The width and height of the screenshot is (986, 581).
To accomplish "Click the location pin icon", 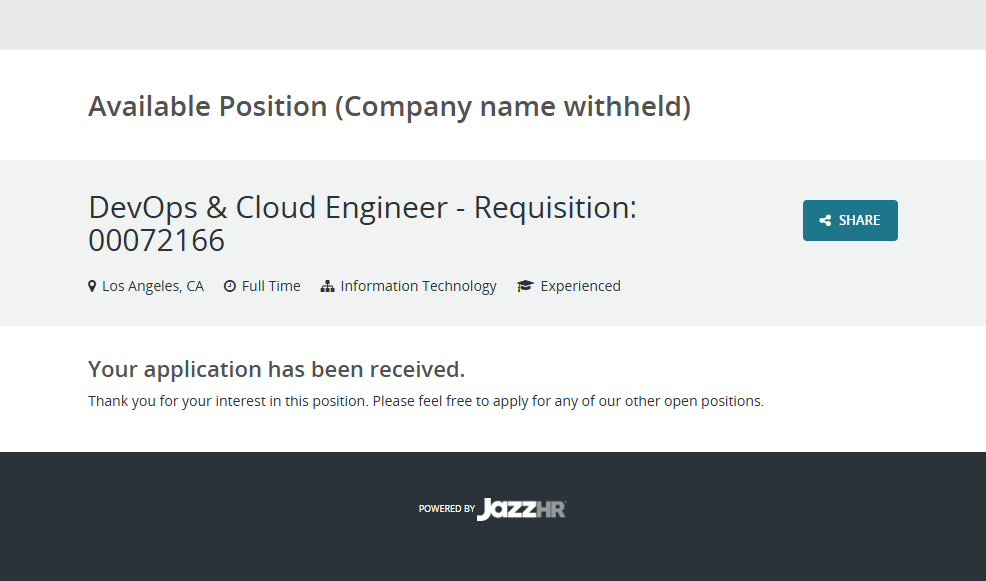I will (92, 286).
